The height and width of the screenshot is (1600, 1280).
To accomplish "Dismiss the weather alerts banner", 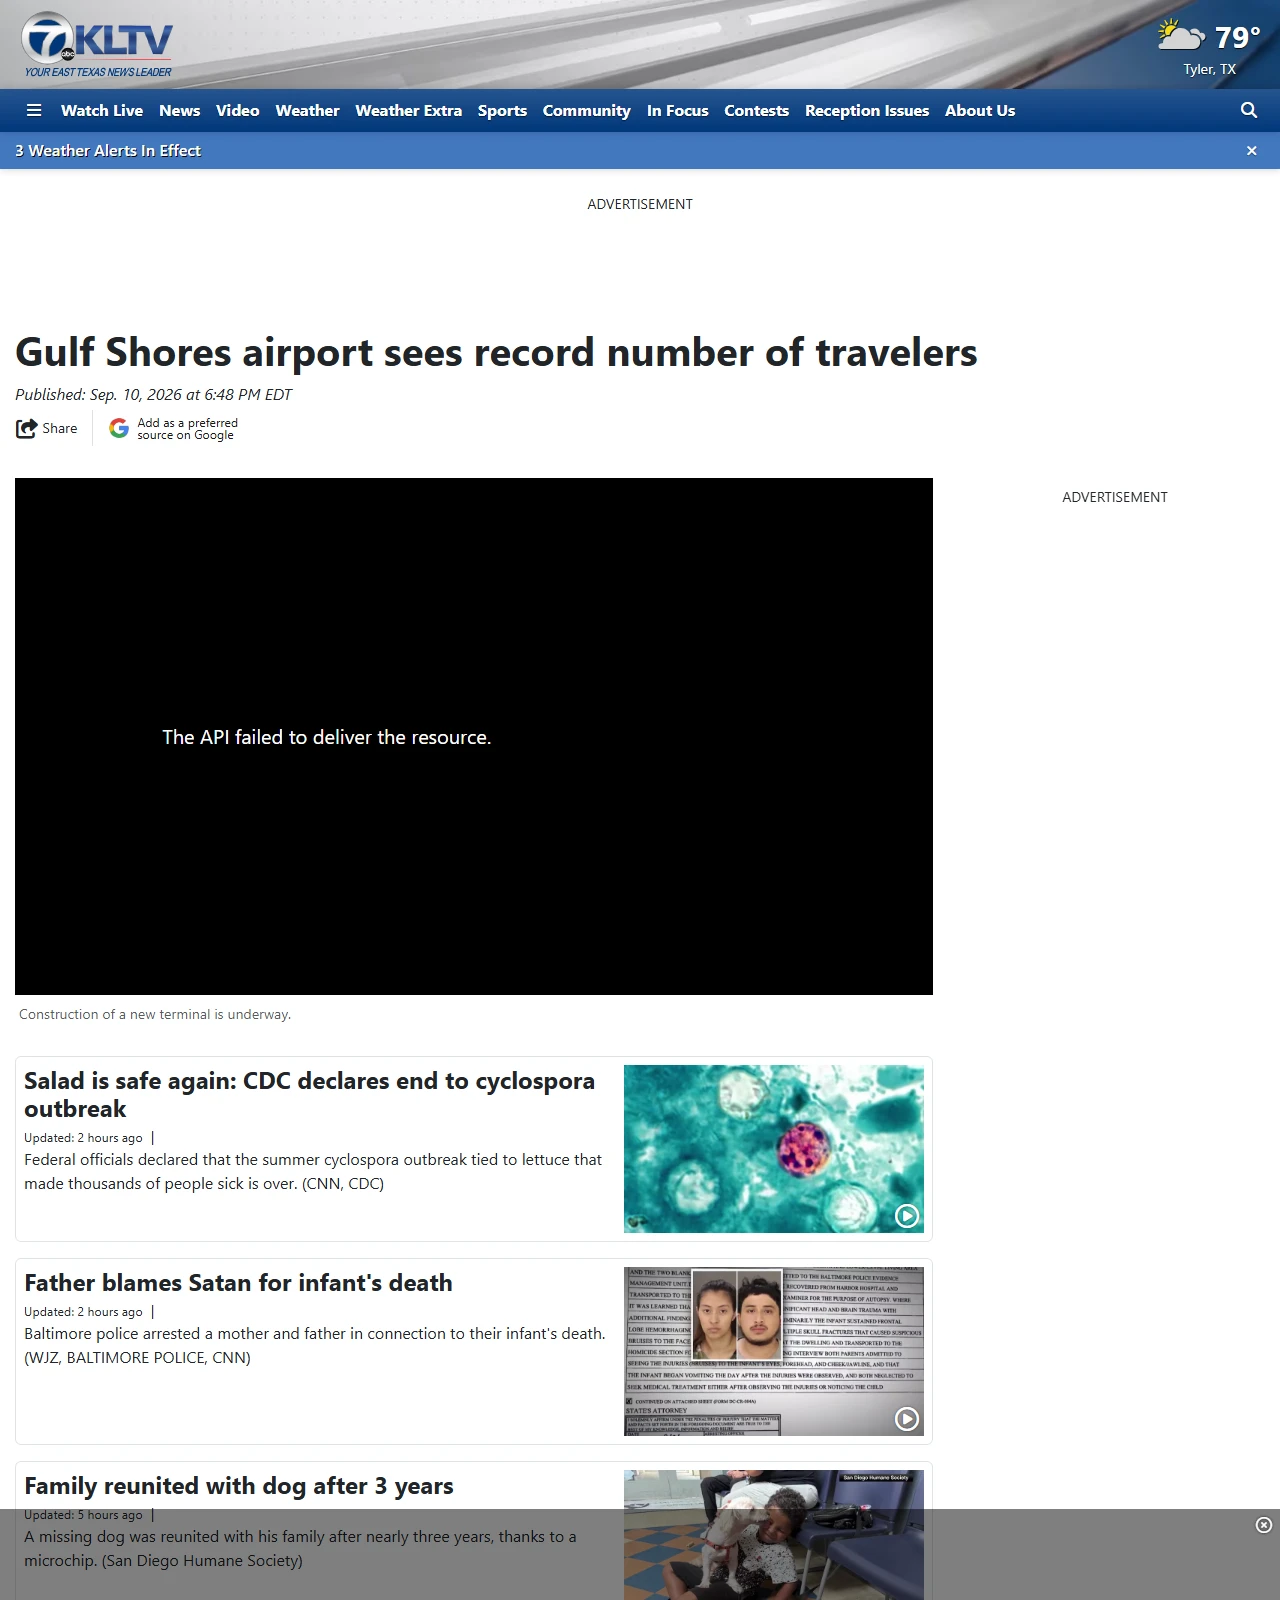I will click(x=1252, y=151).
